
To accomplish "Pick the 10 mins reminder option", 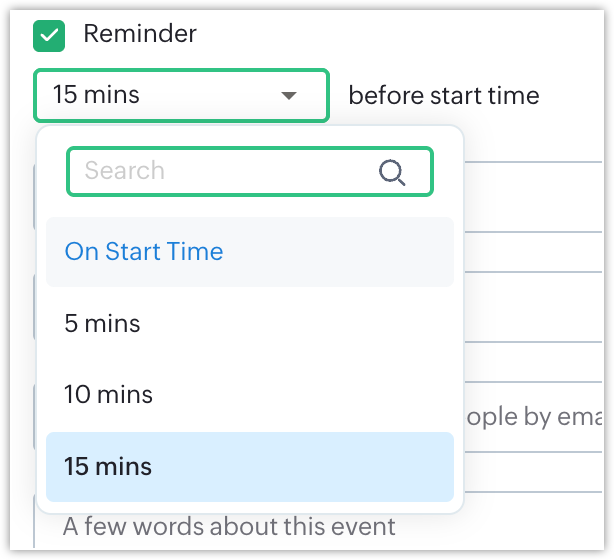I will [x=250, y=394].
